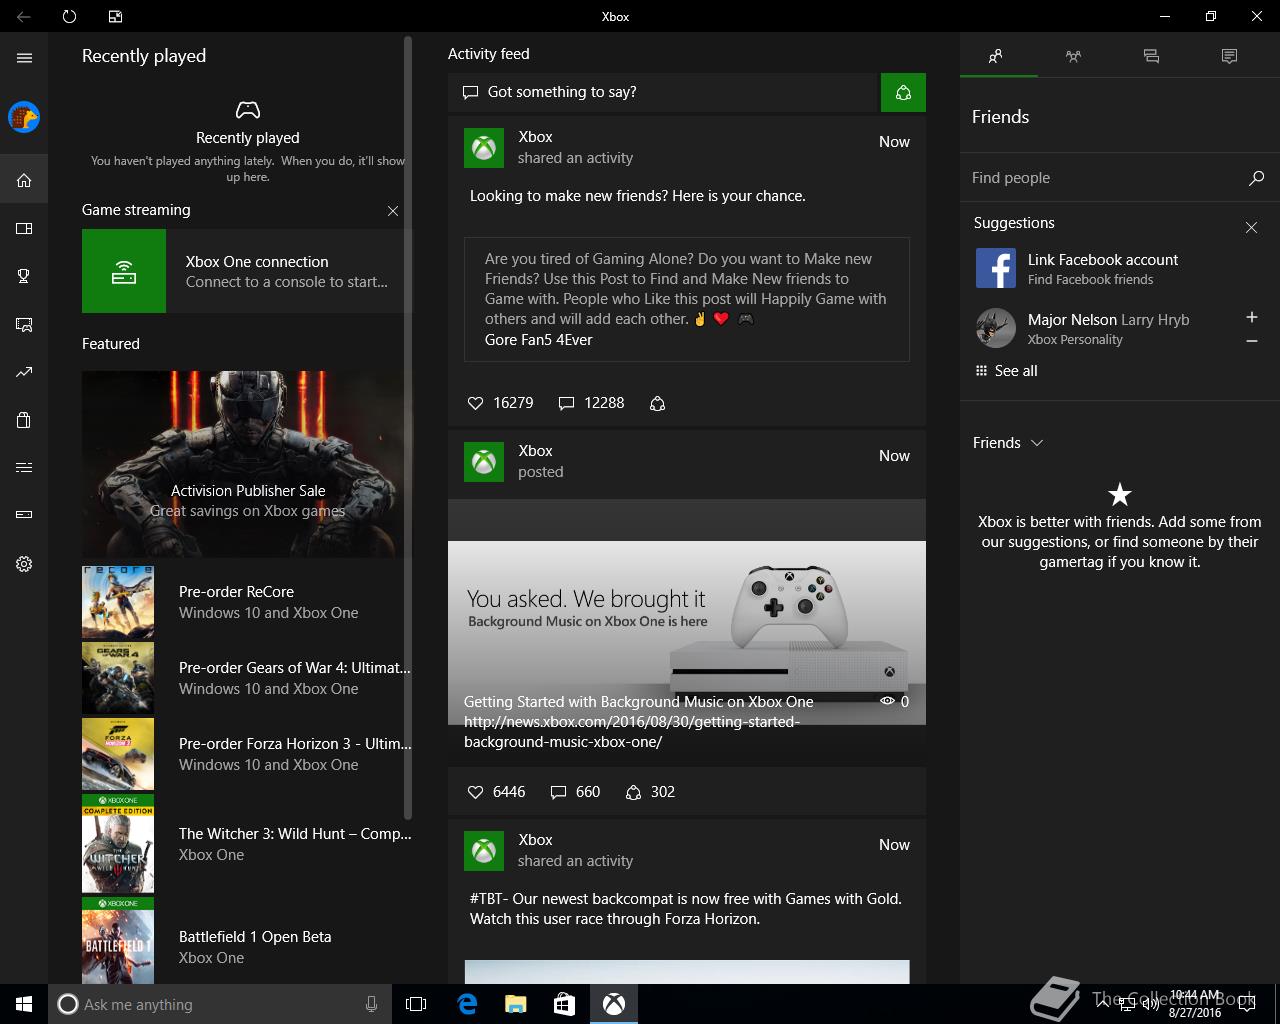The image size is (1280, 1024).
Task: Click the Xbox avatar on first feed post
Action: pos(484,148)
